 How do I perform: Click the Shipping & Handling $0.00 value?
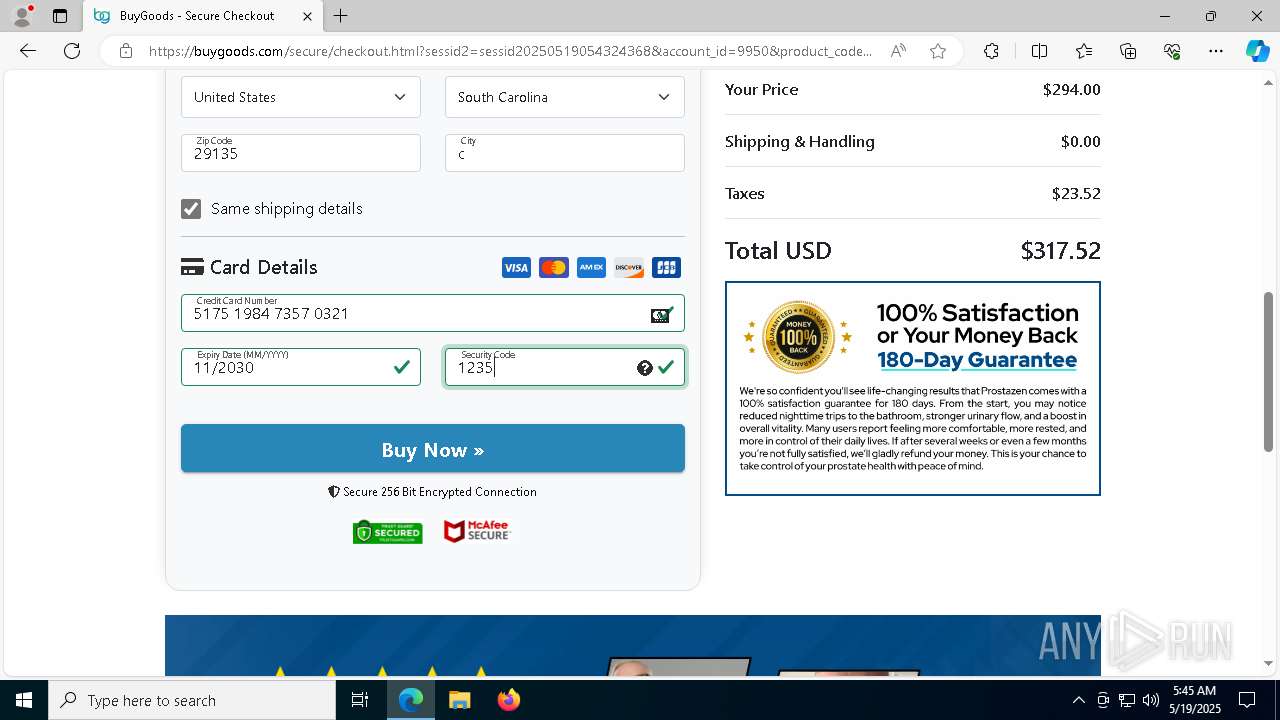click(1080, 142)
